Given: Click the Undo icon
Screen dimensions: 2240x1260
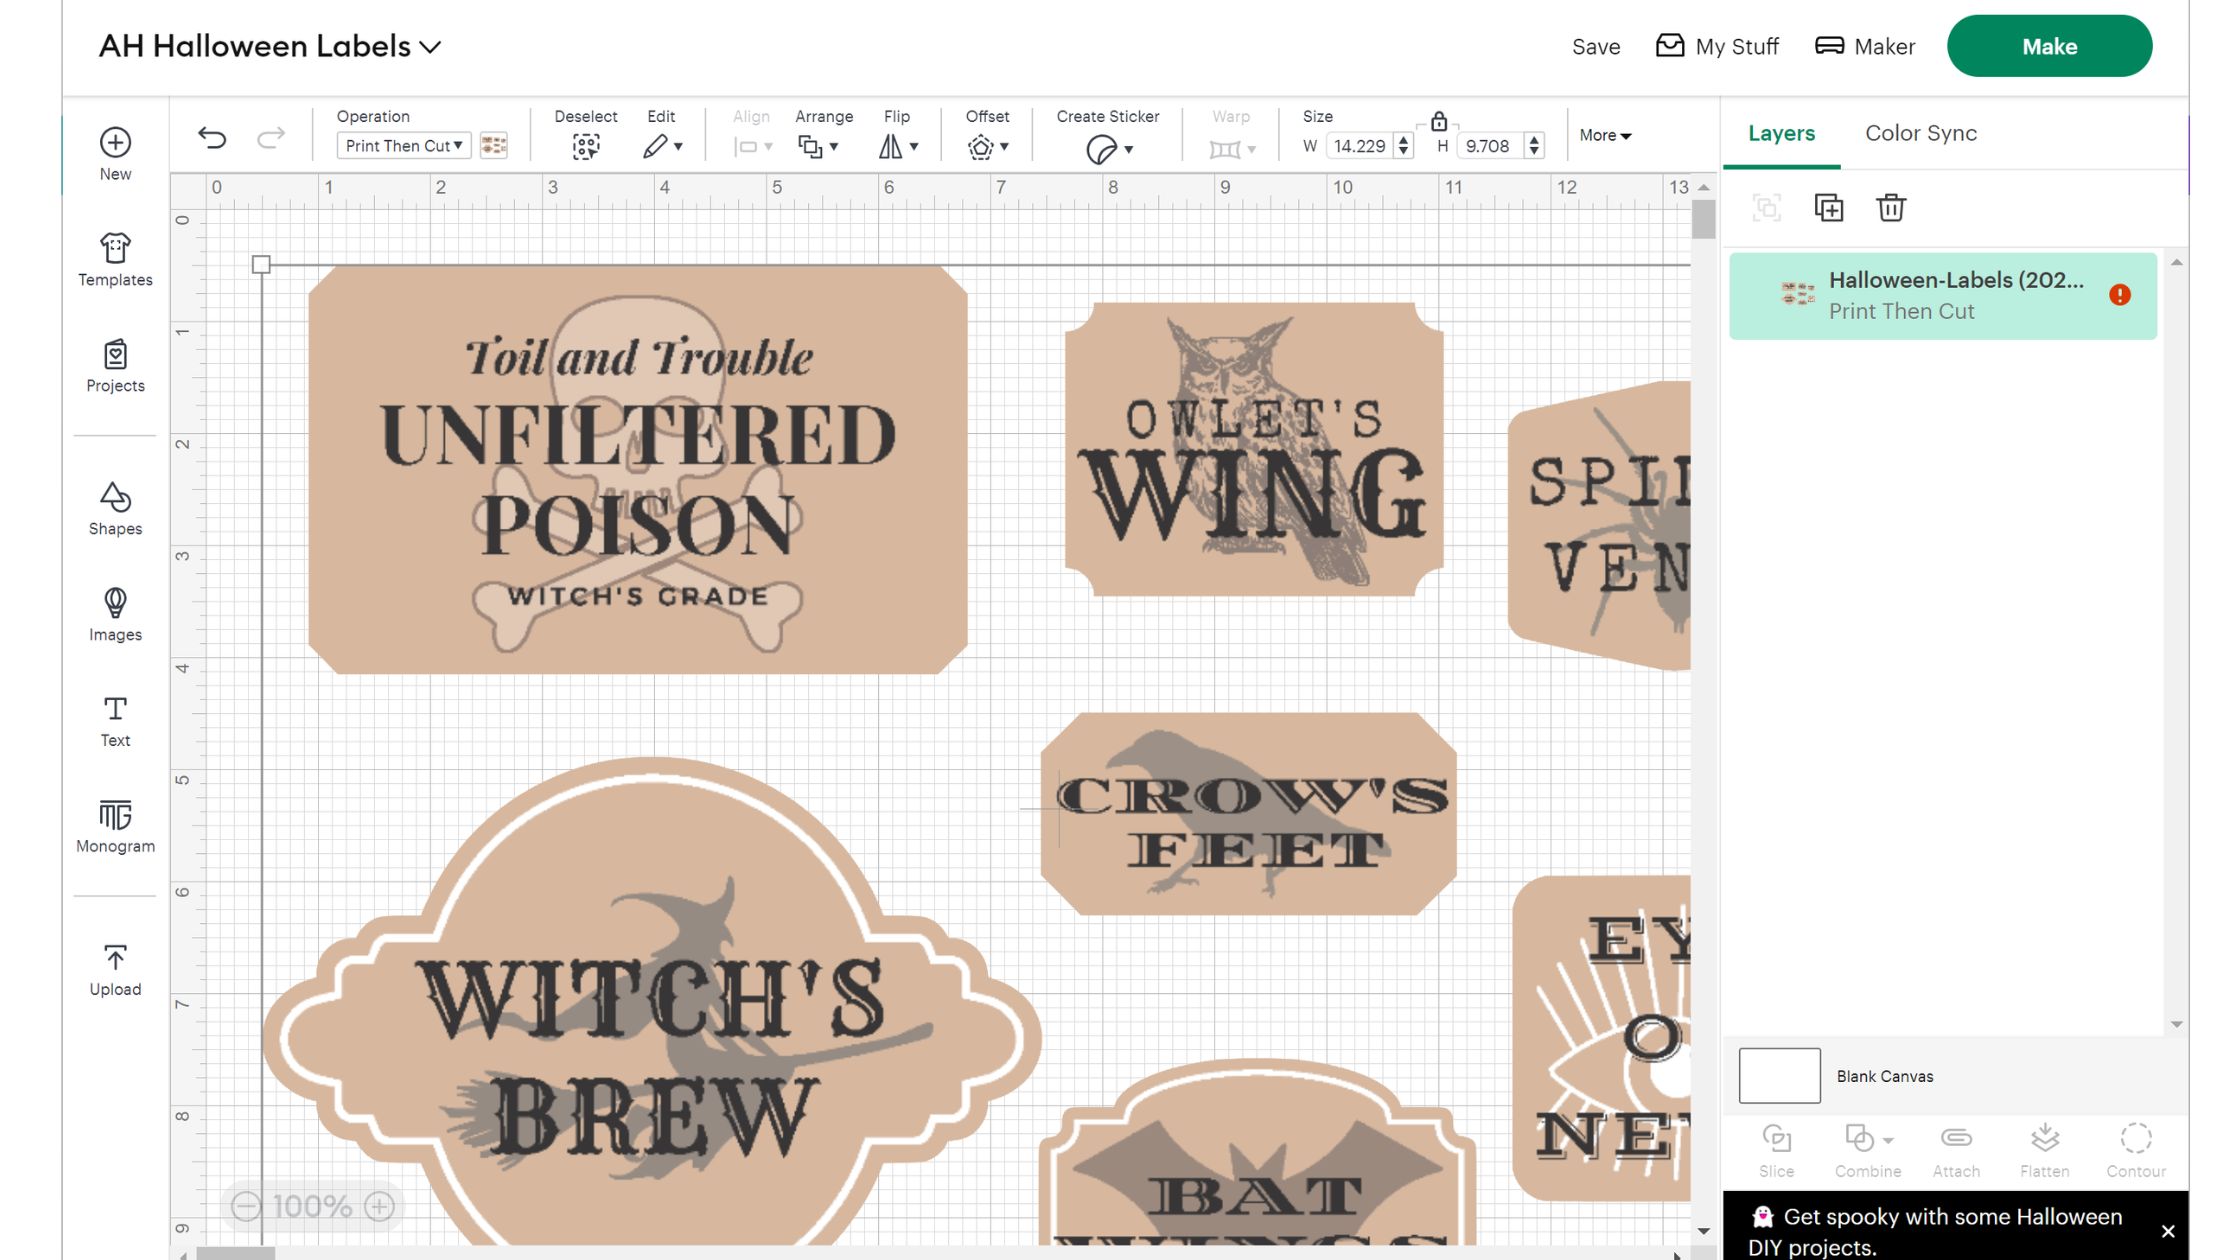Looking at the screenshot, I should pyautogui.click(x=213, y=135).
